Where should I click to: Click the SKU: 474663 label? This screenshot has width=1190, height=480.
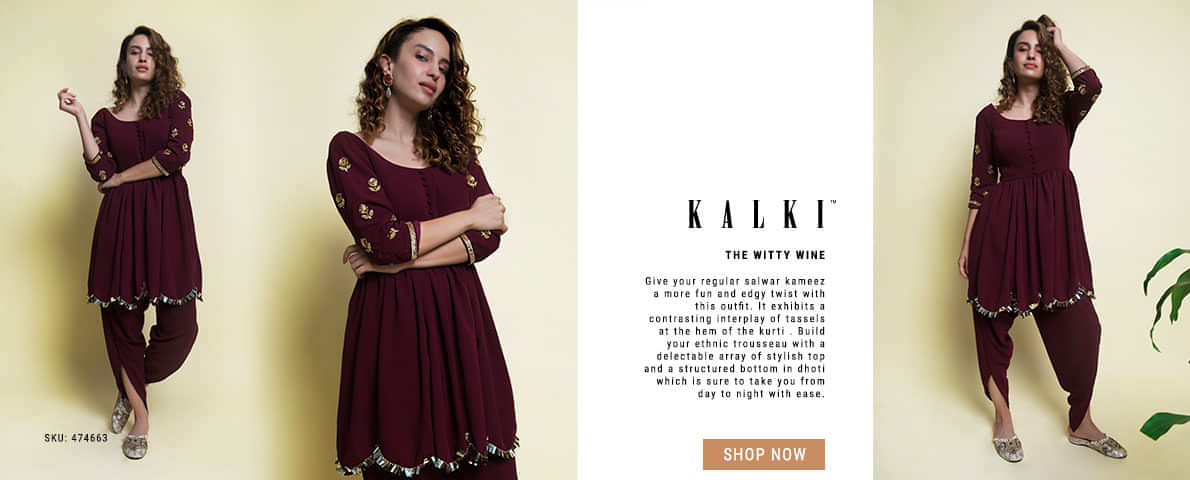[x=76, y=438]
